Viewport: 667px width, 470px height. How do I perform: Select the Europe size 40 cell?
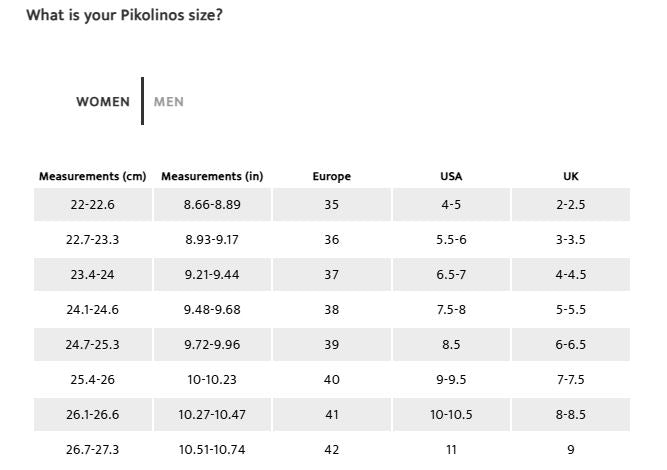coord(332,380)
